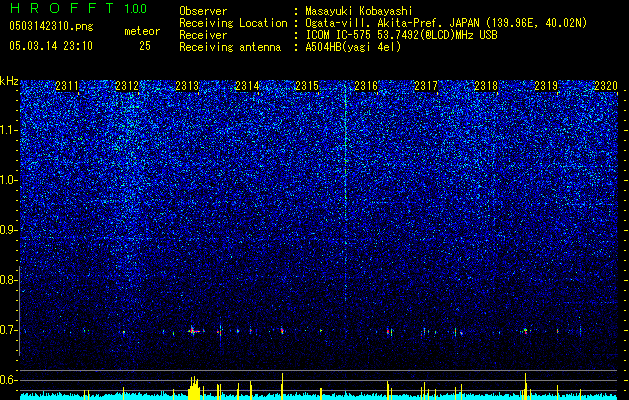Click time marker 2317

click(x=426, y=86)
